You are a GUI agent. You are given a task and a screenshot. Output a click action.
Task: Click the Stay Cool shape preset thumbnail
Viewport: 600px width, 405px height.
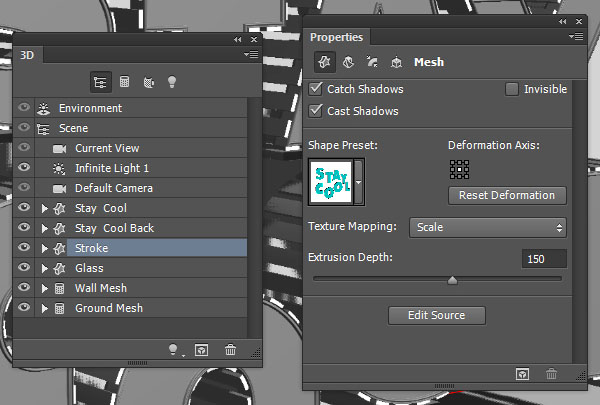point(331,182)
